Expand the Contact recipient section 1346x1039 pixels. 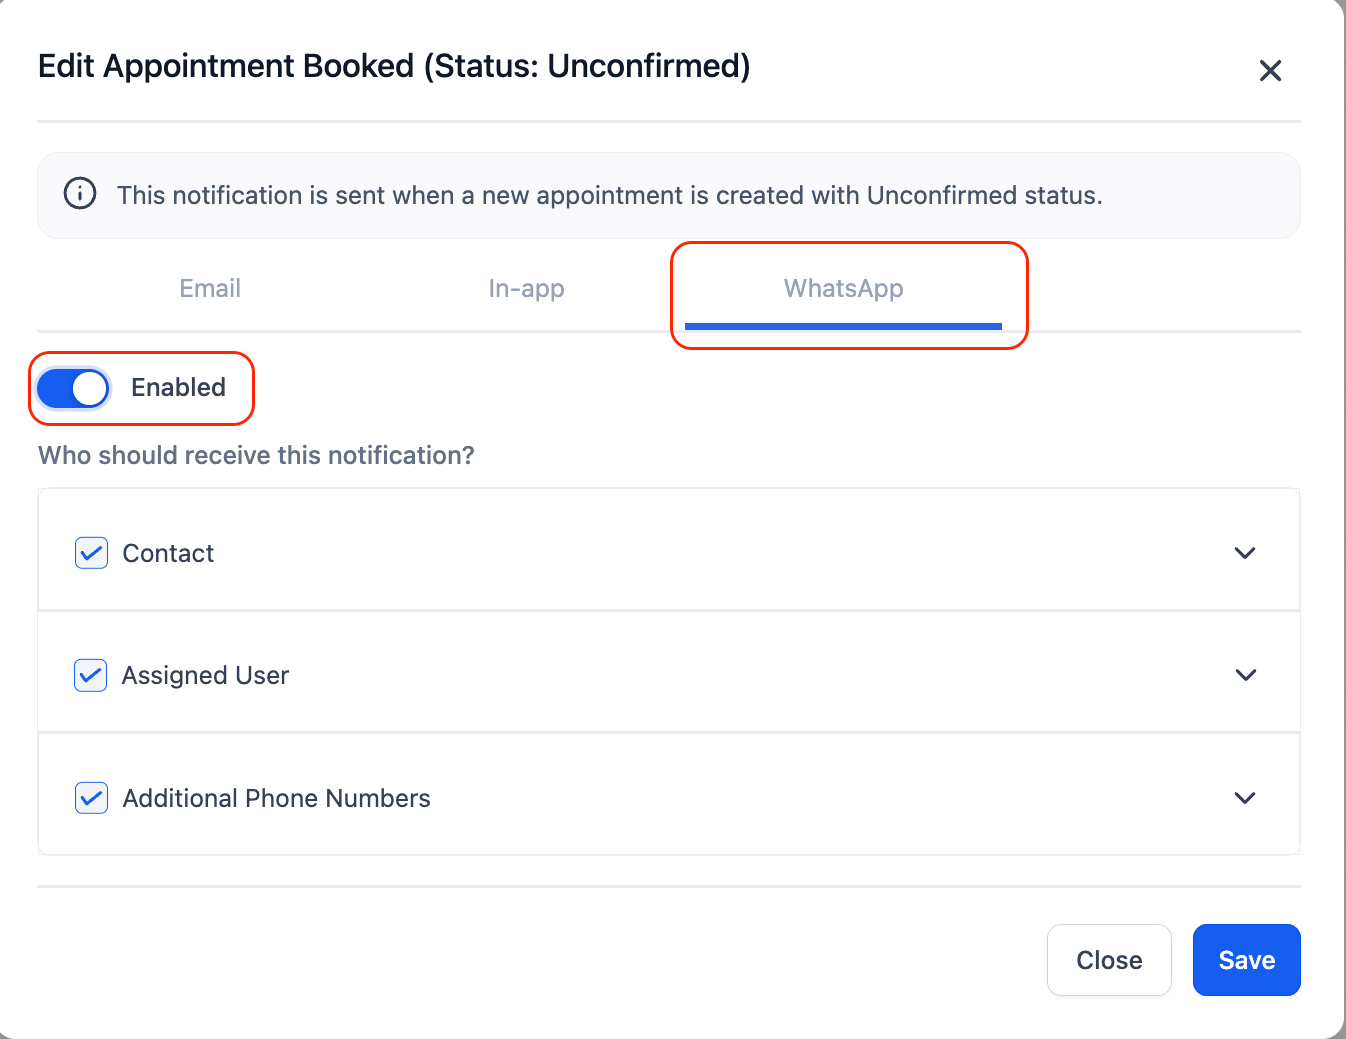coord(1244,553)
